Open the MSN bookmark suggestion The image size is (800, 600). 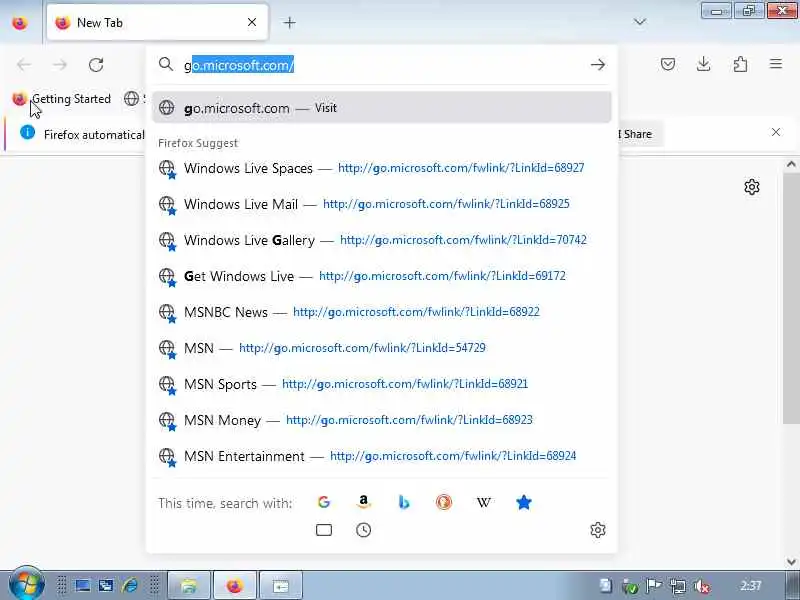pyautogui.click(x=382, y=348)
